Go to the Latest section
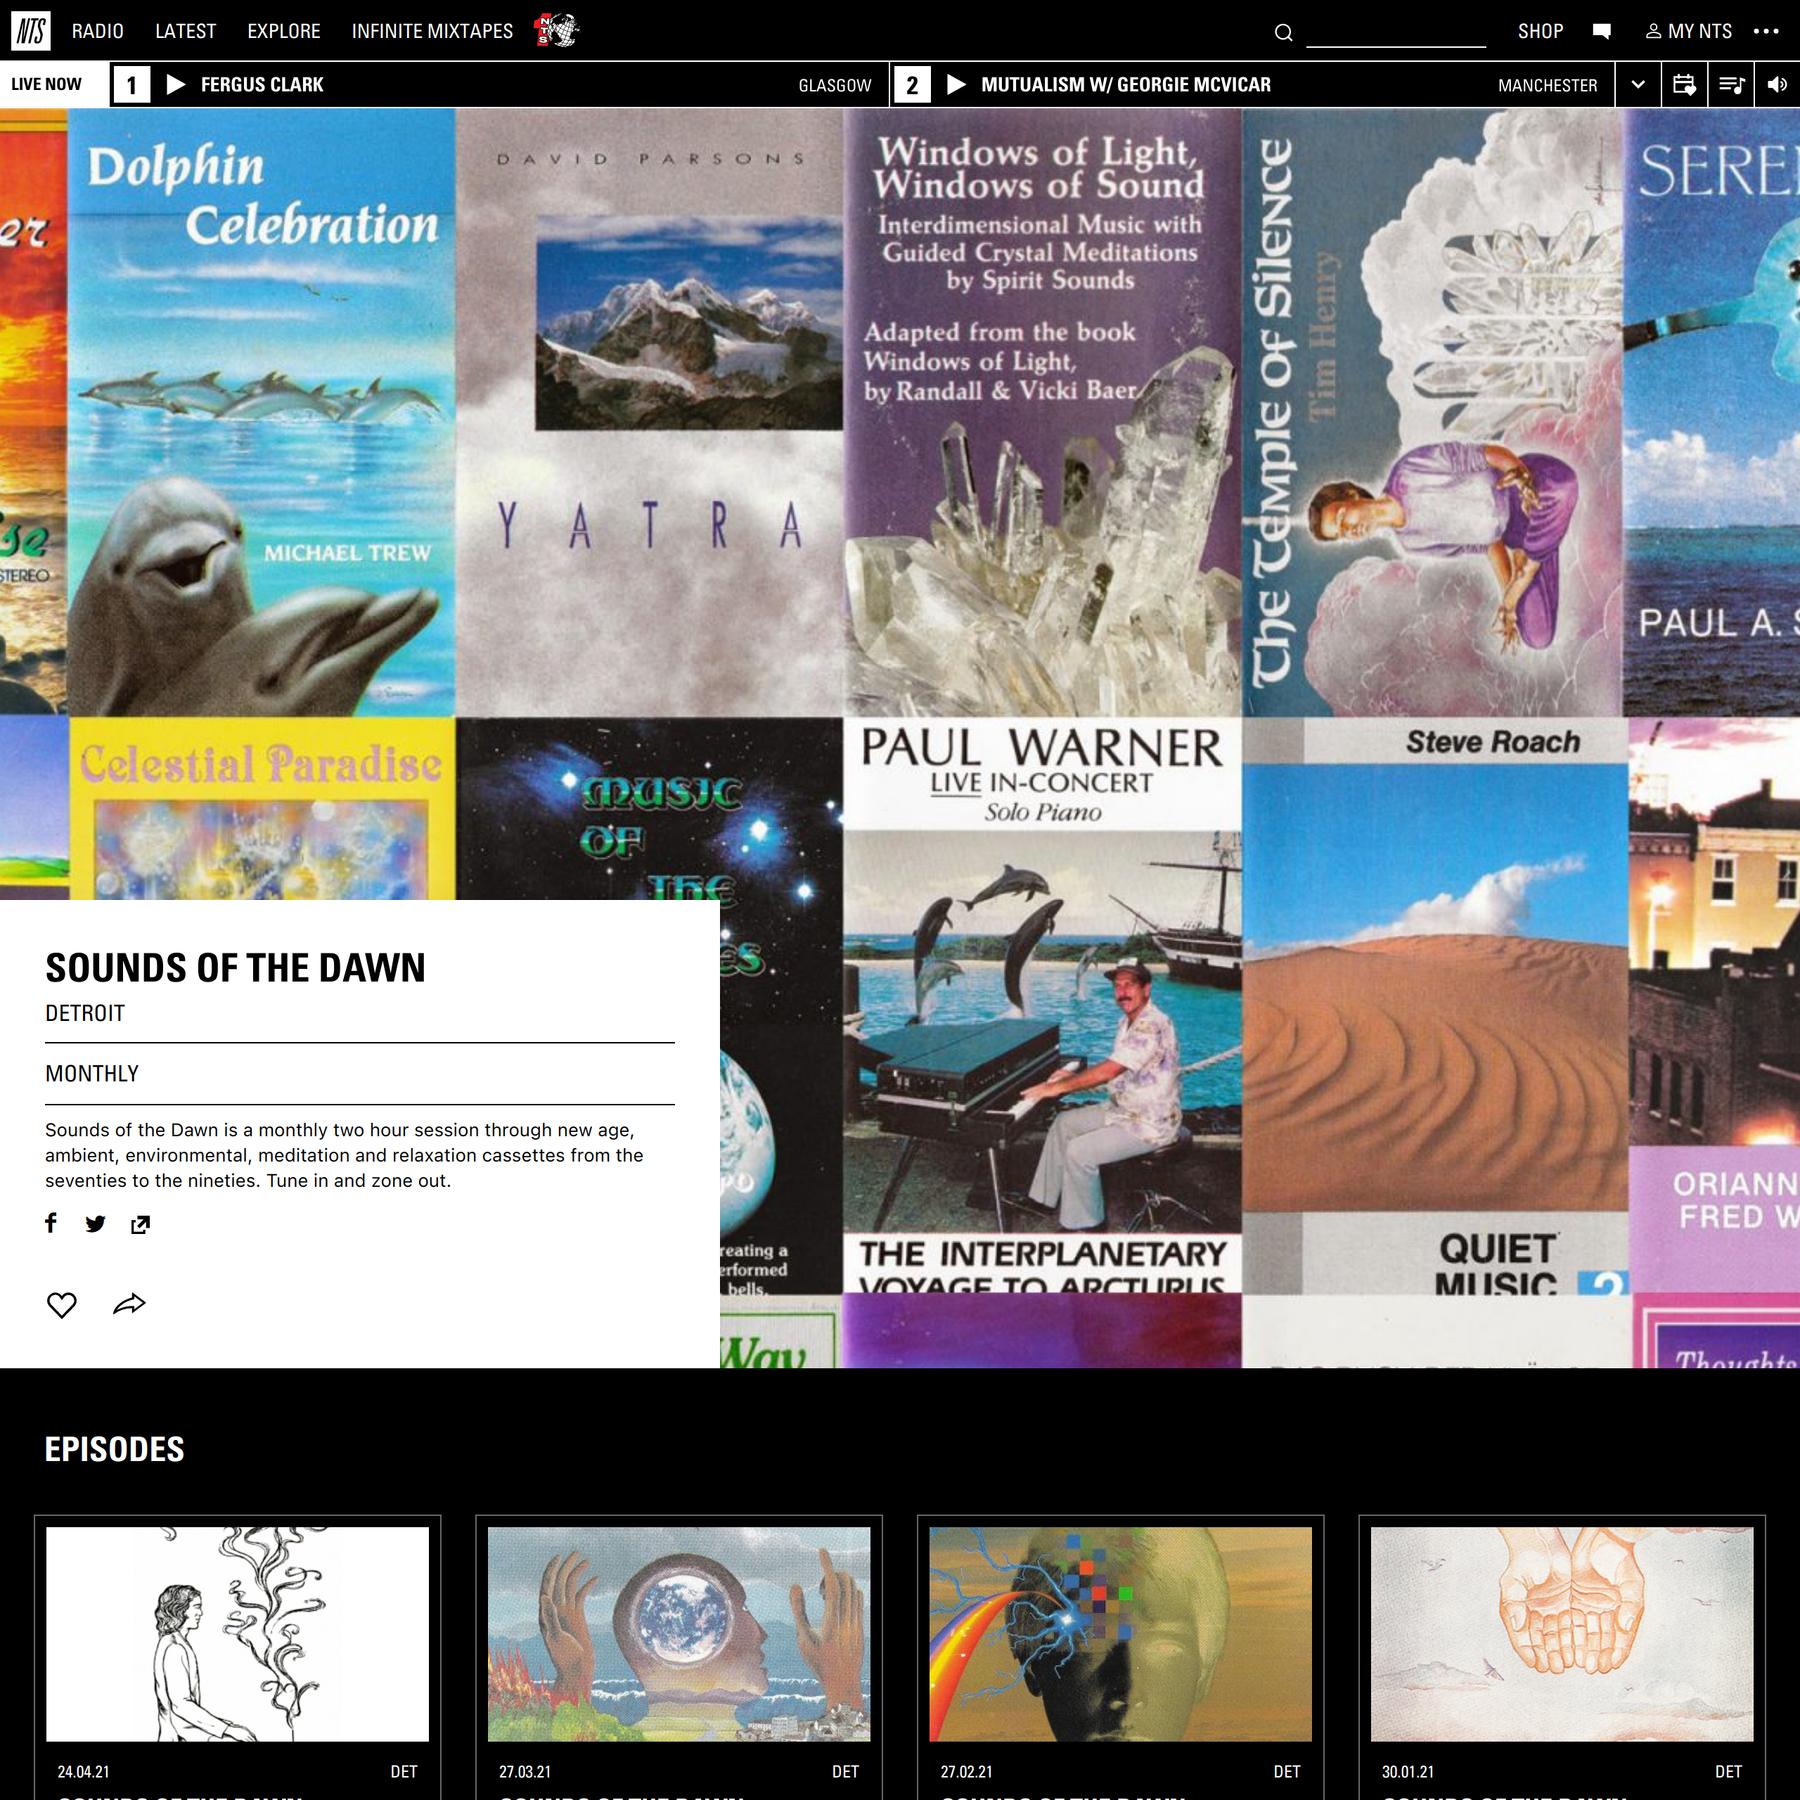This screenshot has width=1800, height=1800. [x=186, y=31]
